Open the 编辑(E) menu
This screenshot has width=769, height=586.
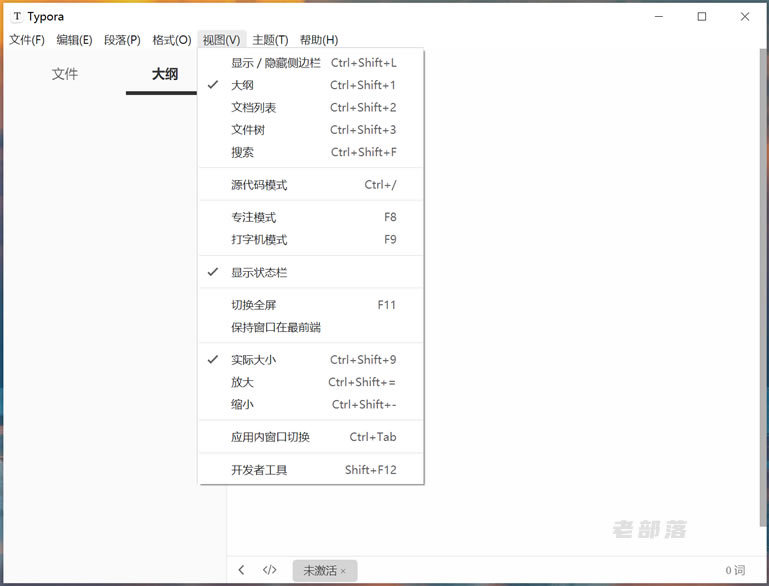(74, 40)
